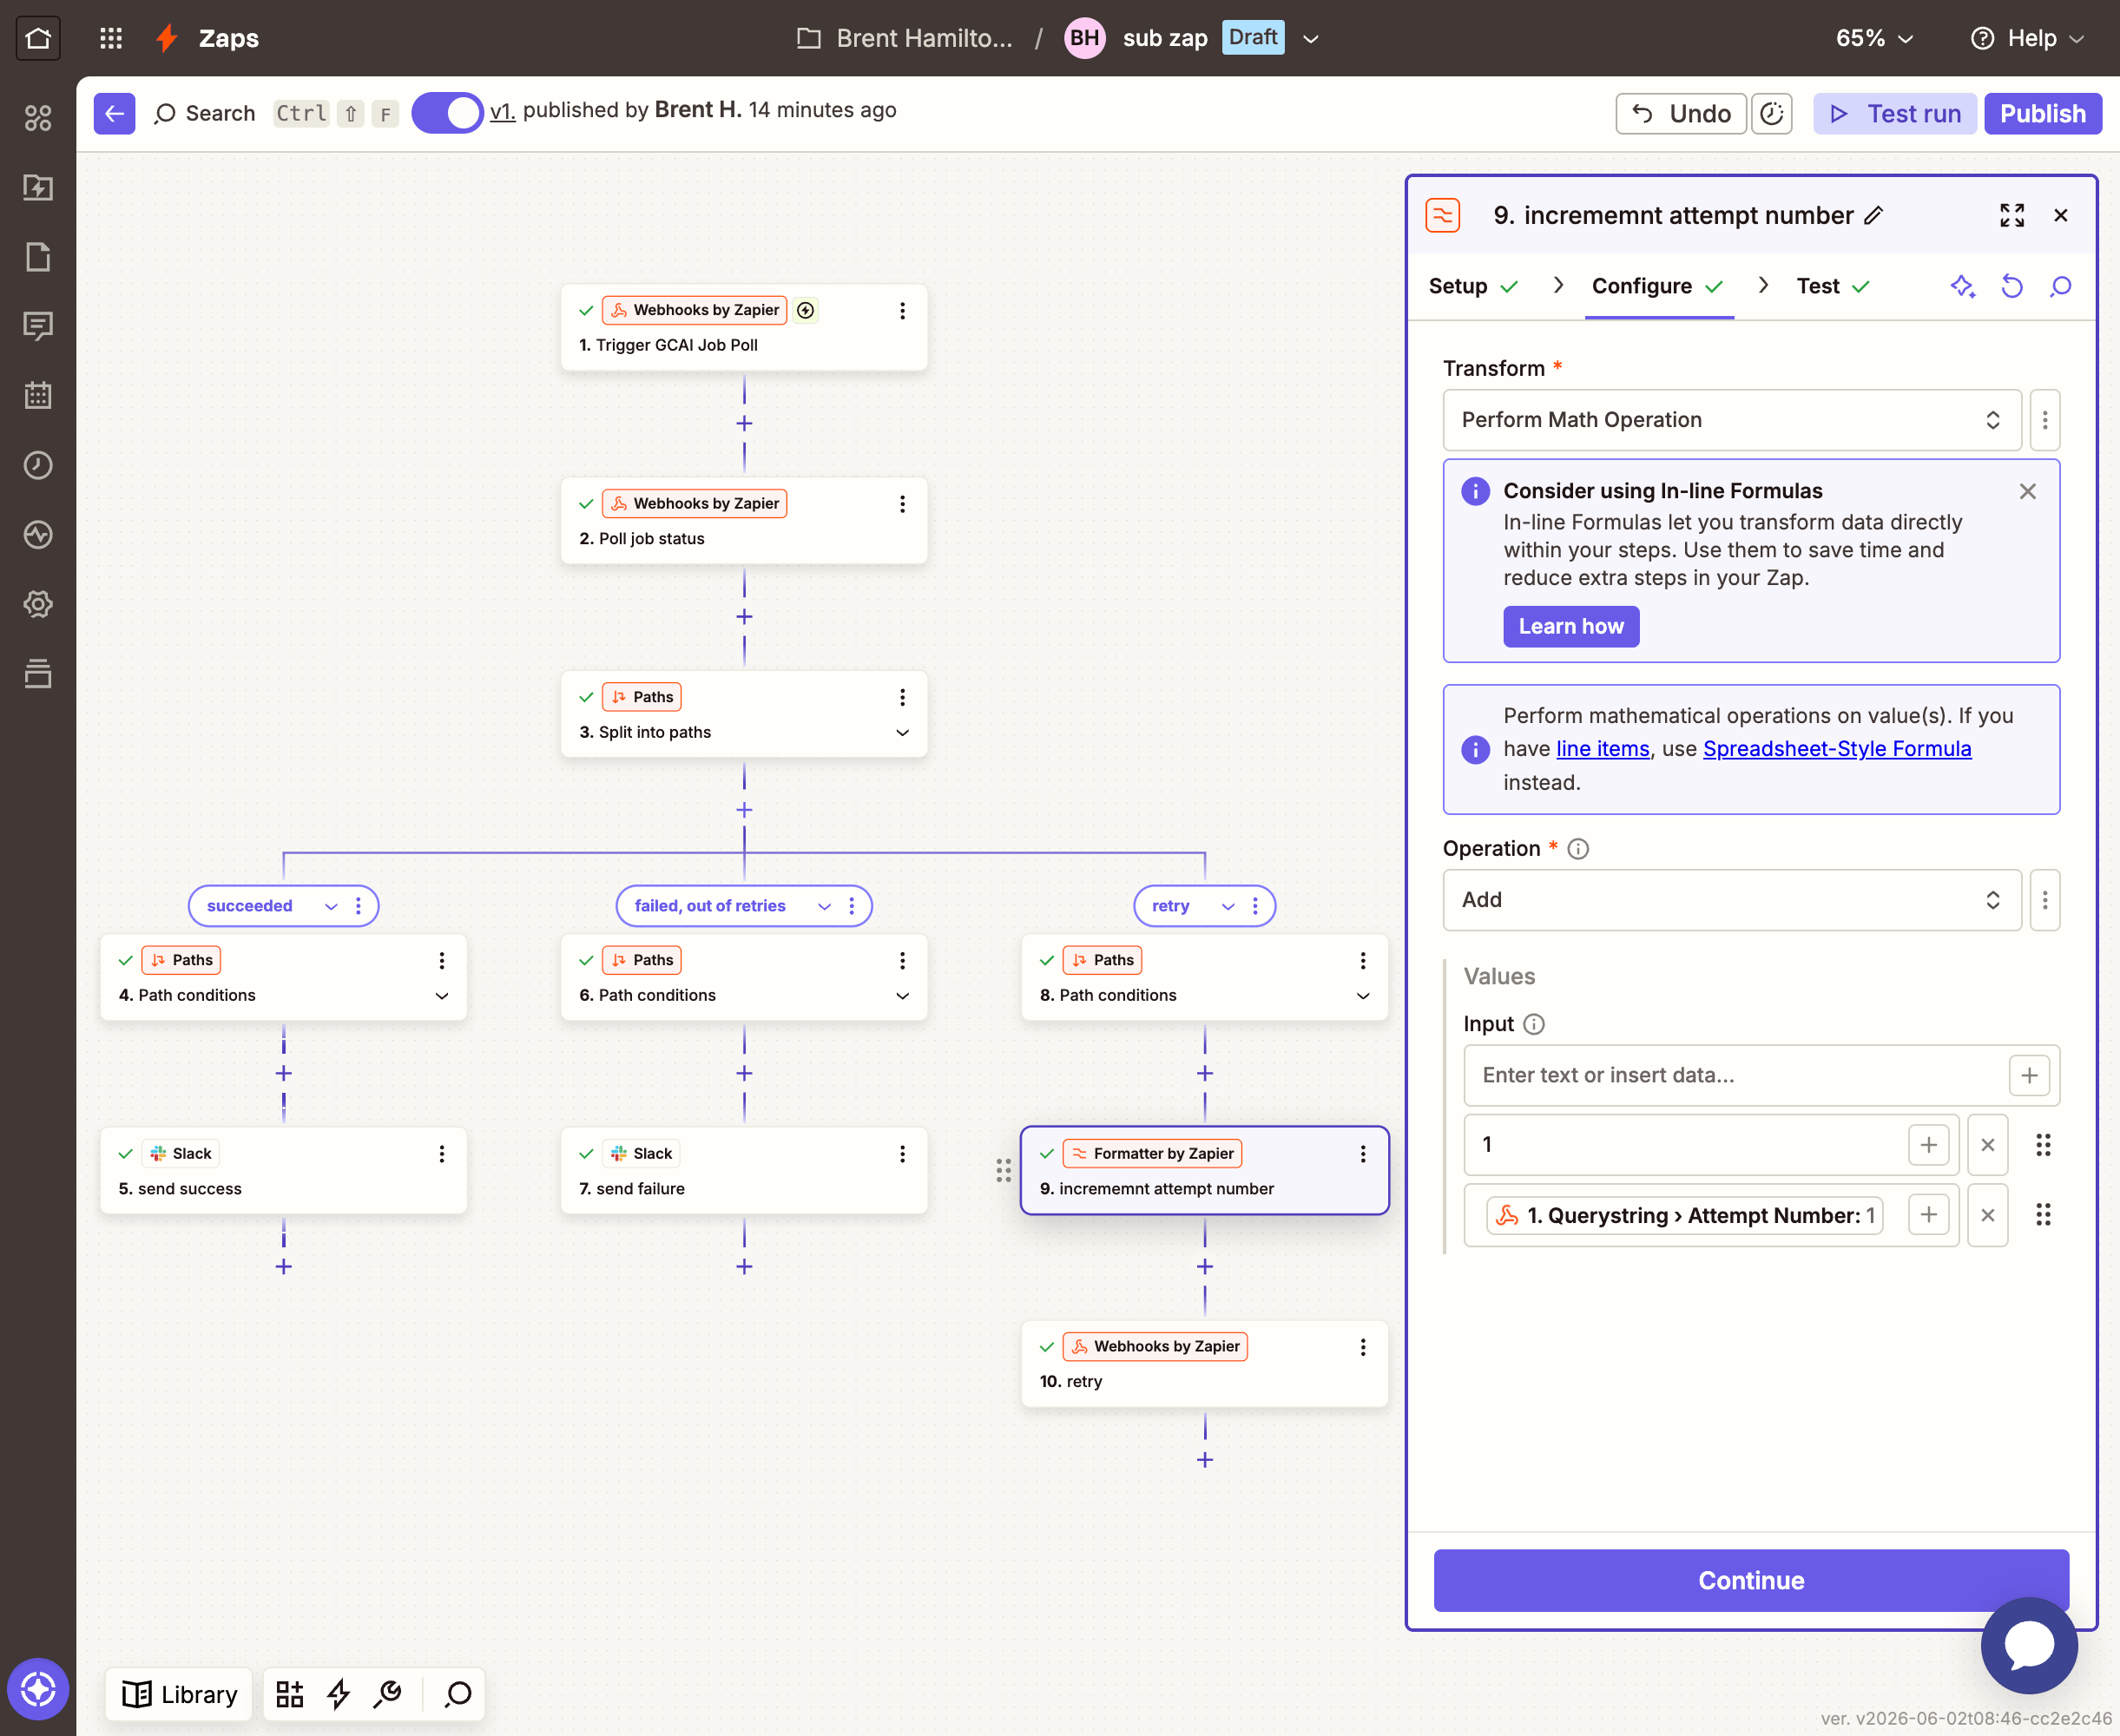Image resolution: width=2120 pixels, height=1736 pixels.
Task: Click the Continue button
Action: [1751, 1580]
